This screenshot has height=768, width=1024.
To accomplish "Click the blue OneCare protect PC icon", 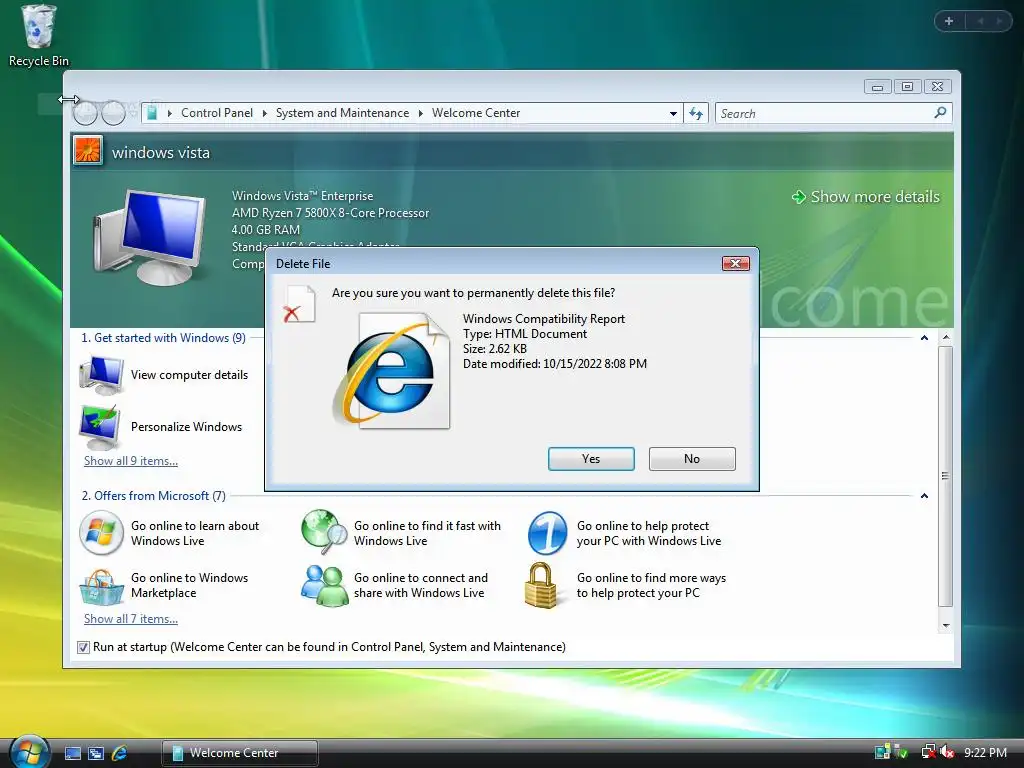I will click(x=547, y=533).
